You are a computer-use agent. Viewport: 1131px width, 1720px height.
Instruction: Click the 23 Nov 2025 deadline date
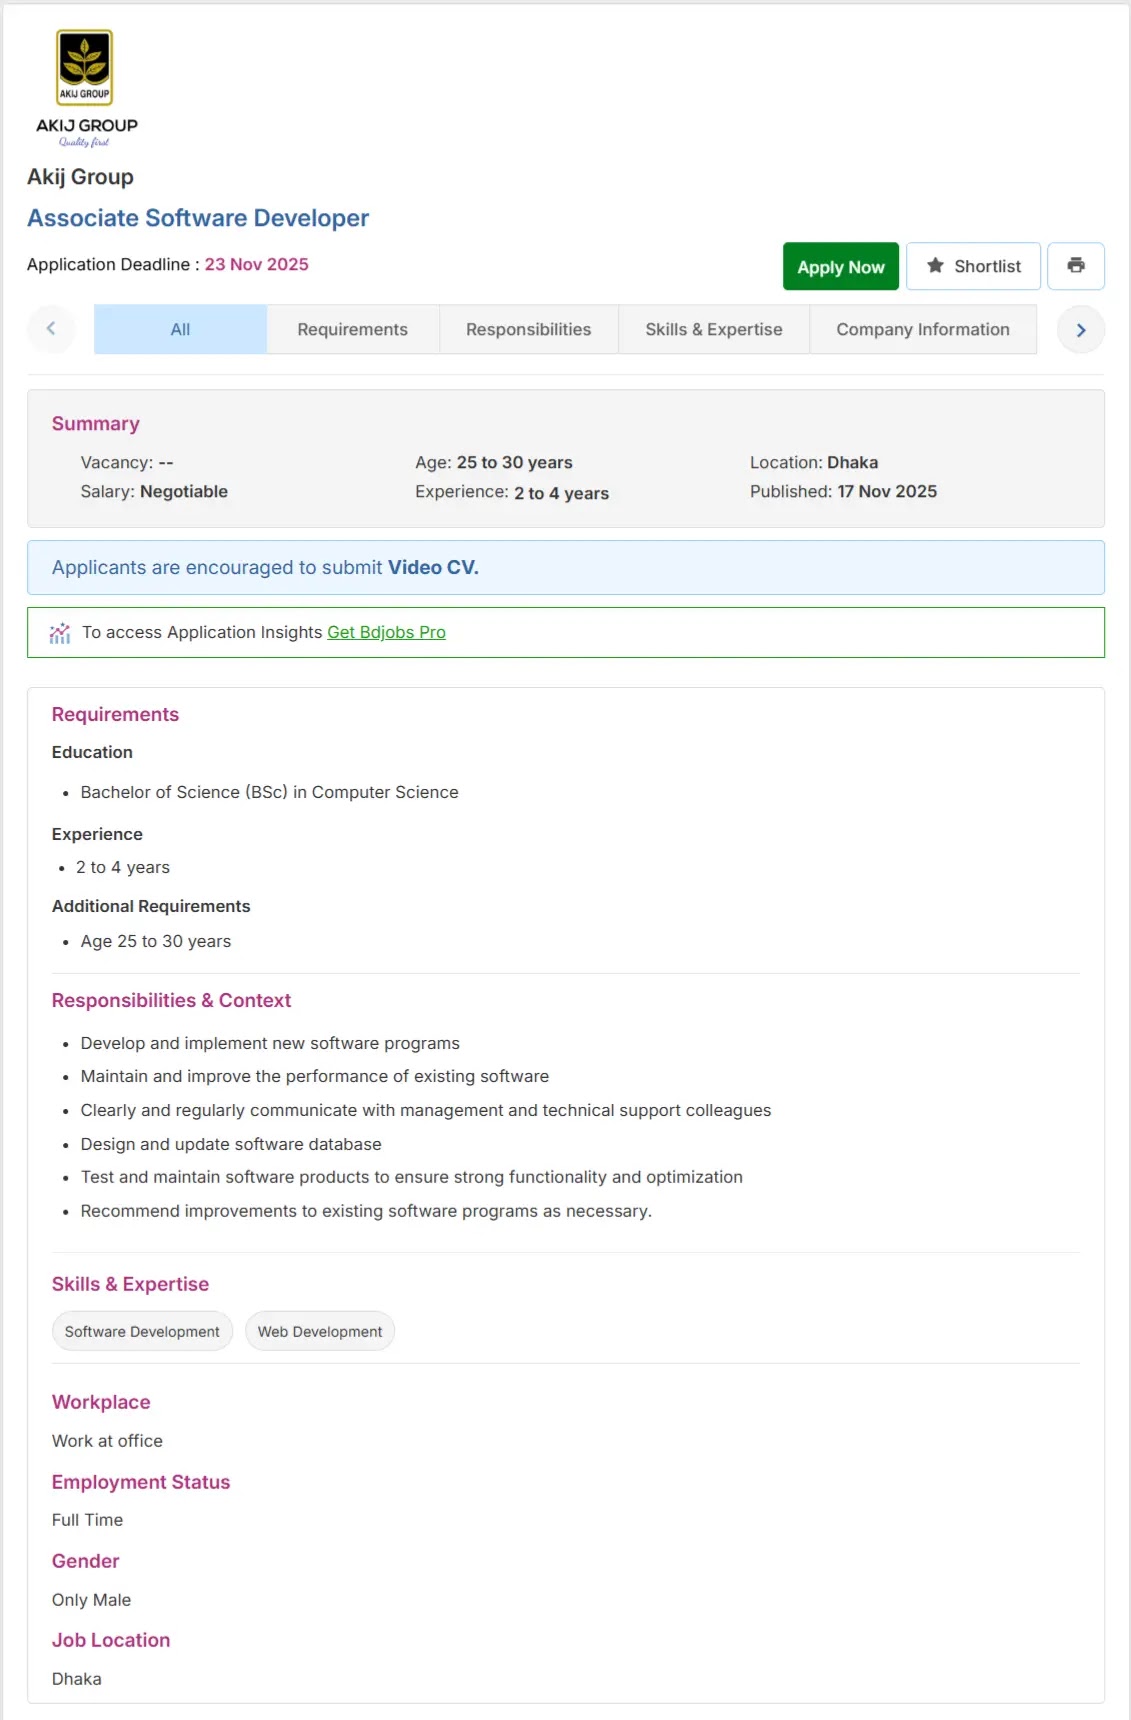pyautogui.click(x=257, y=264)
